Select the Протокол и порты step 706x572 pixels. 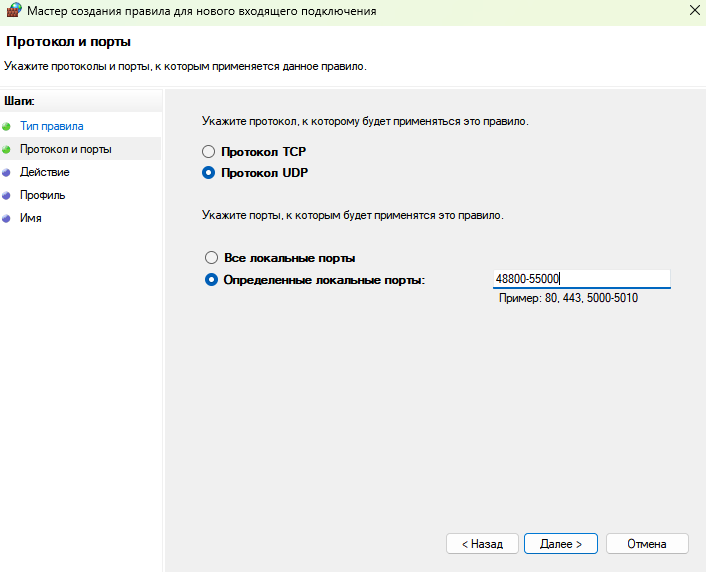tap(66, 149)
